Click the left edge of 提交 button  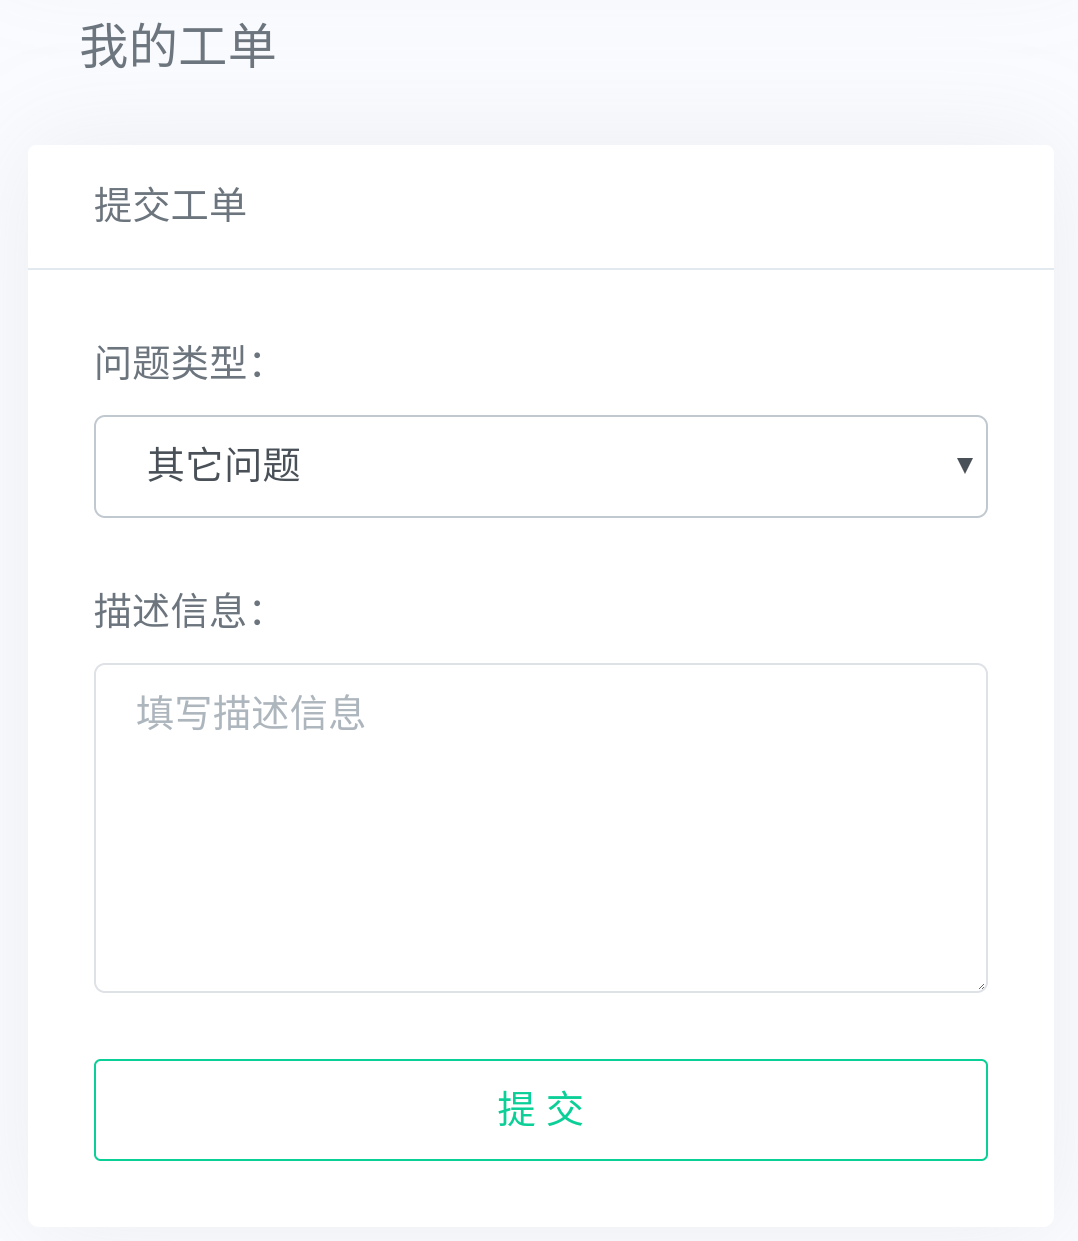(x=120, y=1110)
